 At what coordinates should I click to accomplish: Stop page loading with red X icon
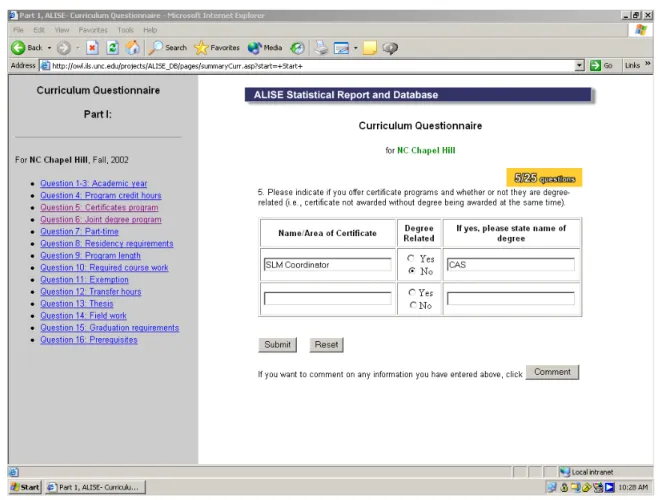pos(92,48)
